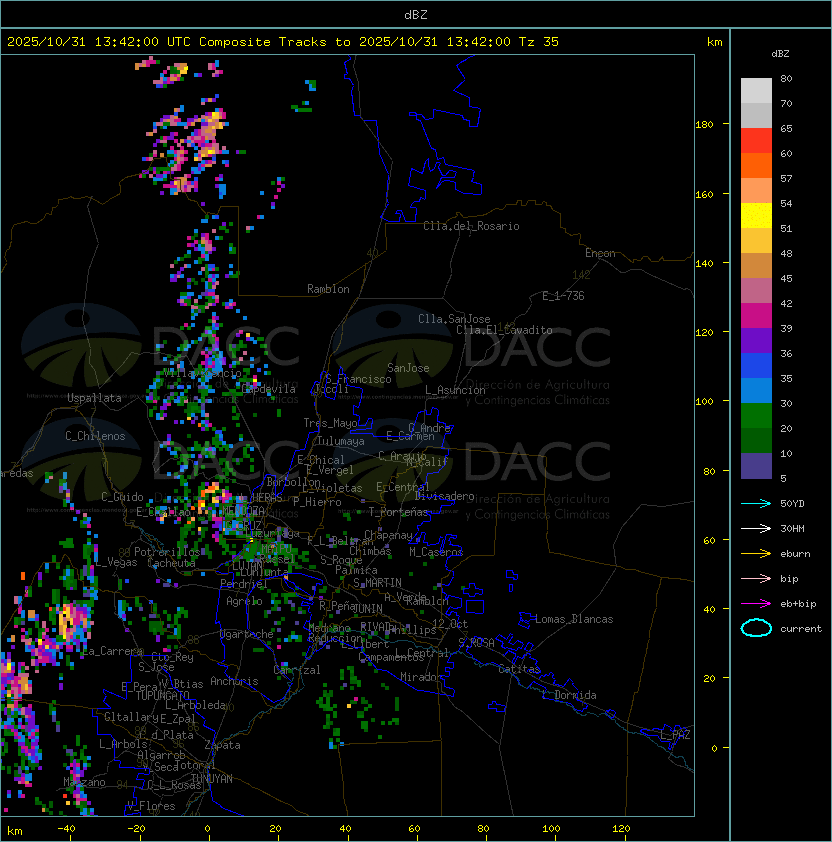Click the '2025/10/31 13:42:00 UTC Composite Tracks' header text
The image size is (832, 842).
pos(167,42)
